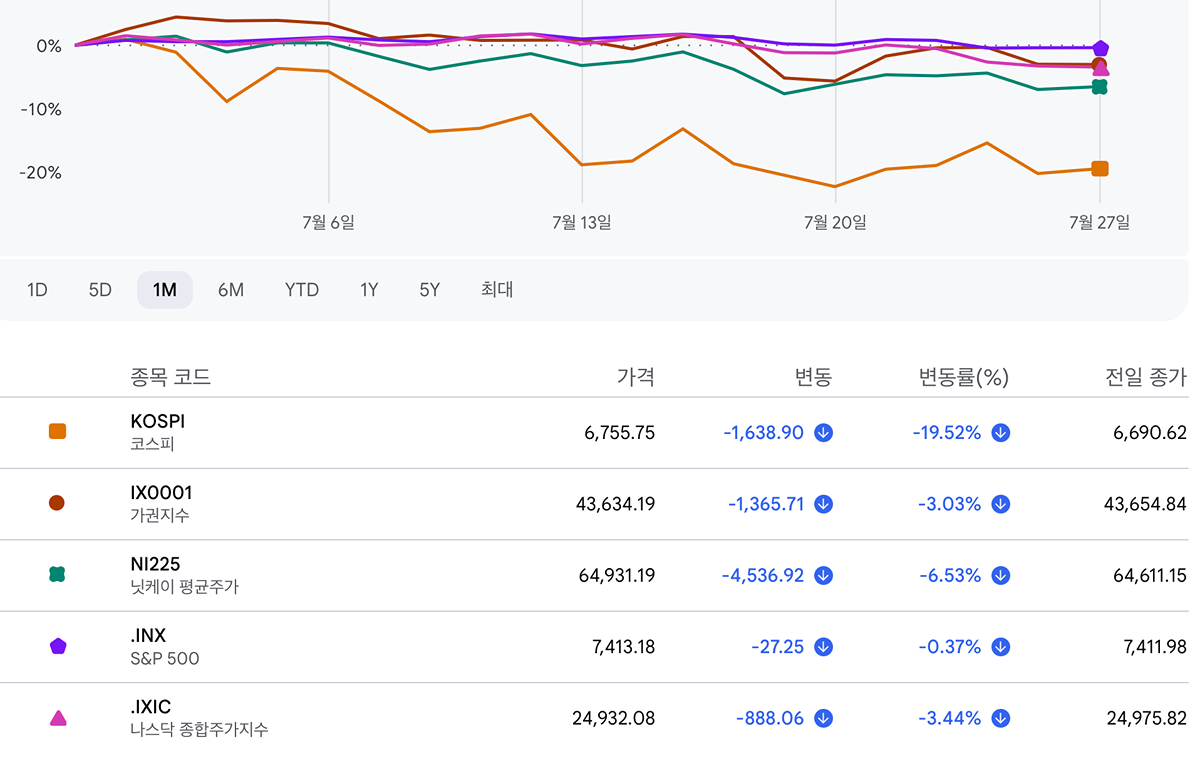
Task: Open the 나스닥 종합주가지수 row
Action: tap(199, 718)
